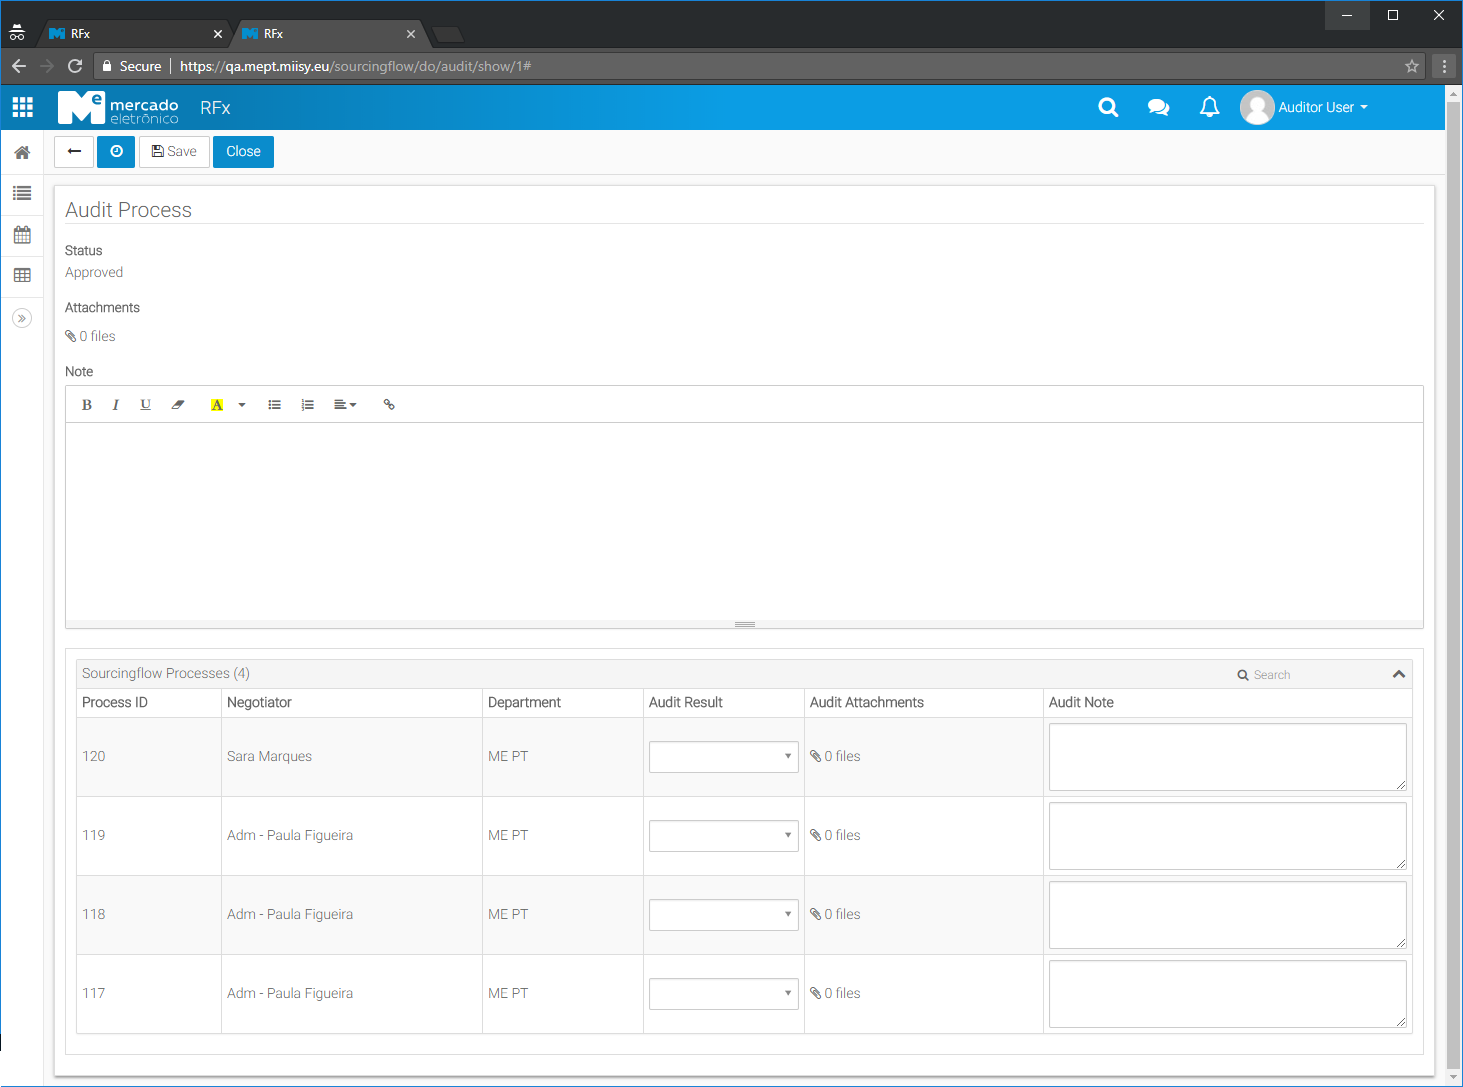Apply the yellow text highlight color

[x=217, y=405]
